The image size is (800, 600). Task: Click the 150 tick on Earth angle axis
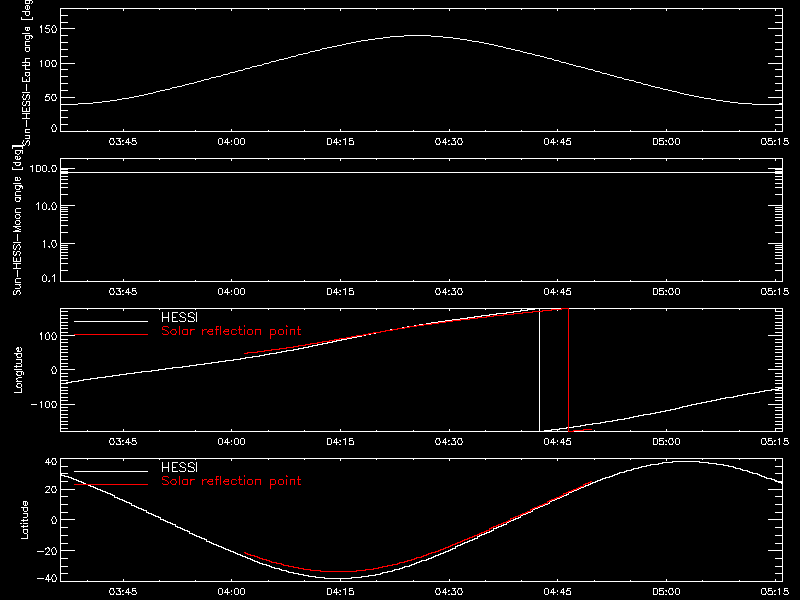coord(48,29)
